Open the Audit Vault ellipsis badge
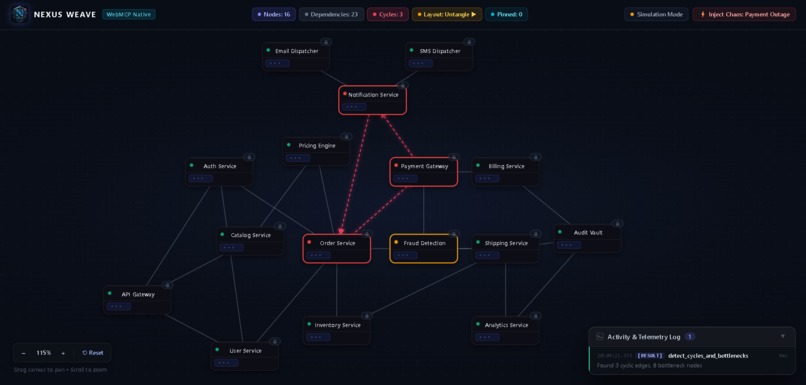This screenshot has width=806, height=385. 569,245
